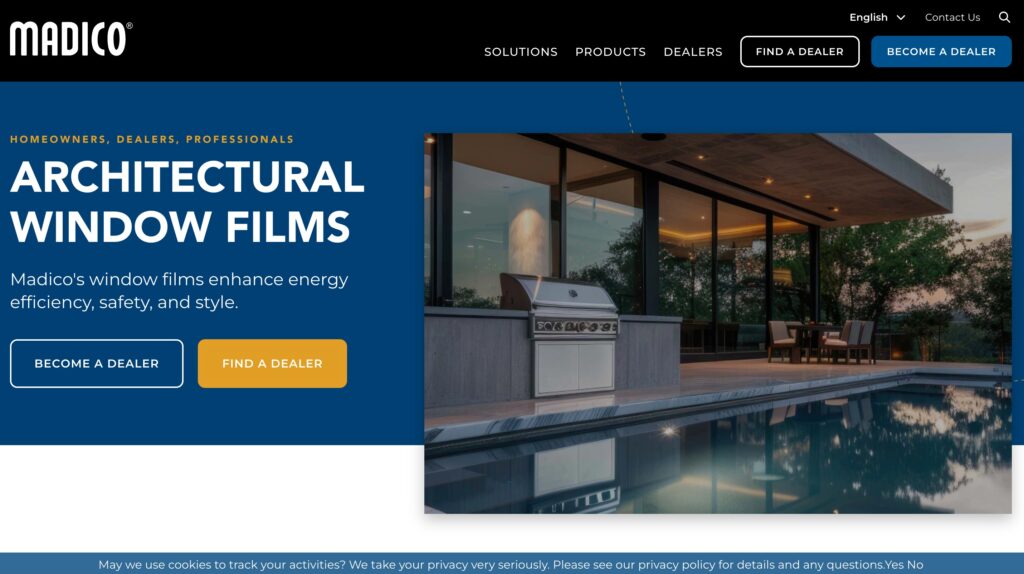
Task: Open the Products menu
Action: (610, 52)
